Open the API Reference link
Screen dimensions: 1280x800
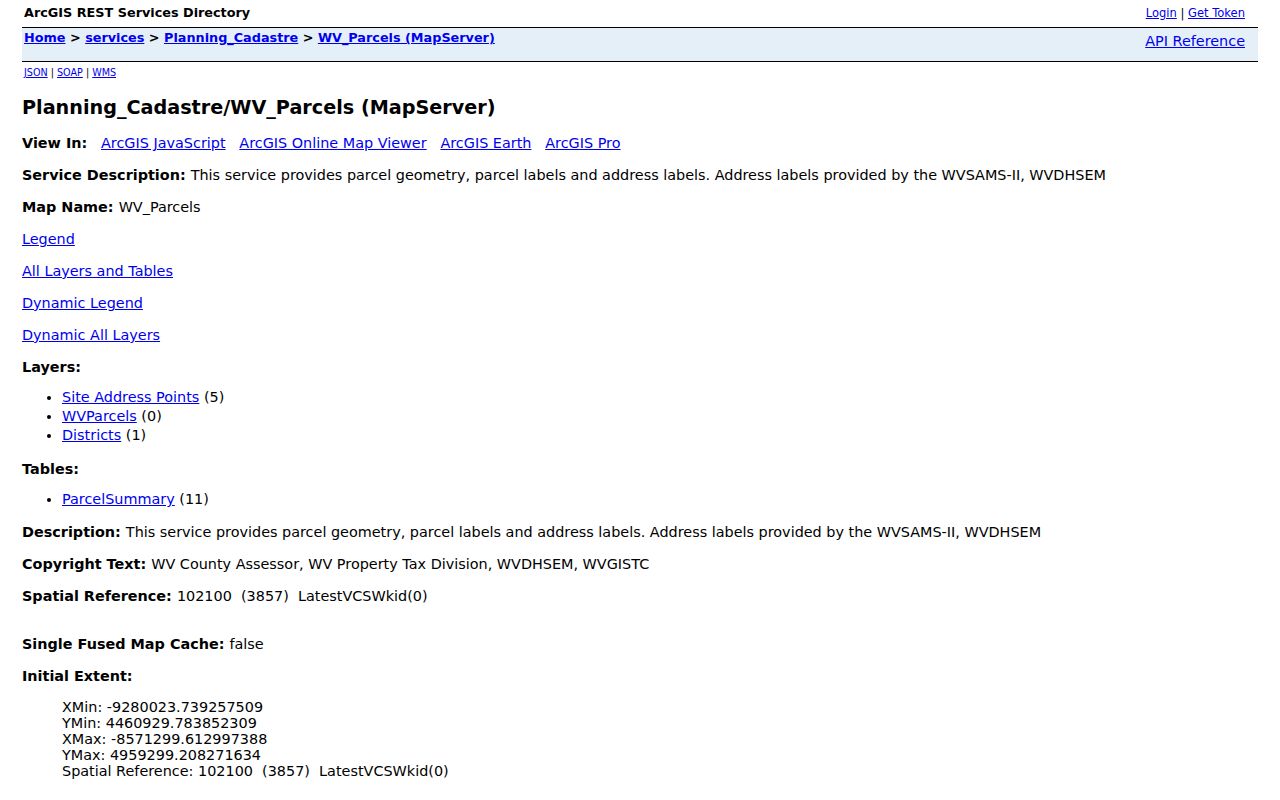click(x=1195, y=41)
